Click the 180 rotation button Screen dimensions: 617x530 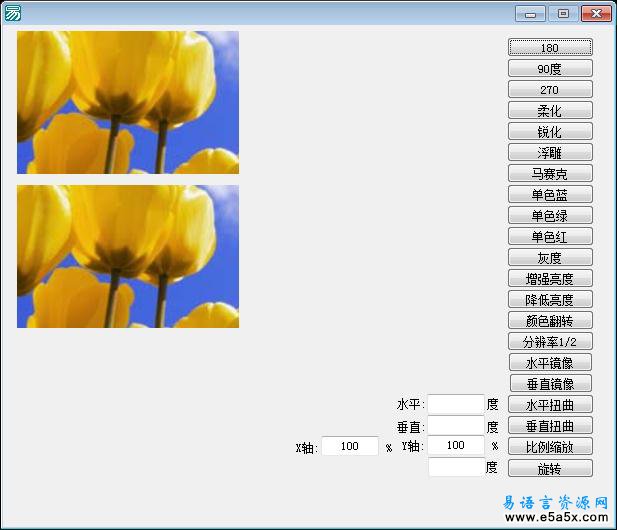click(x=550, y=47)
